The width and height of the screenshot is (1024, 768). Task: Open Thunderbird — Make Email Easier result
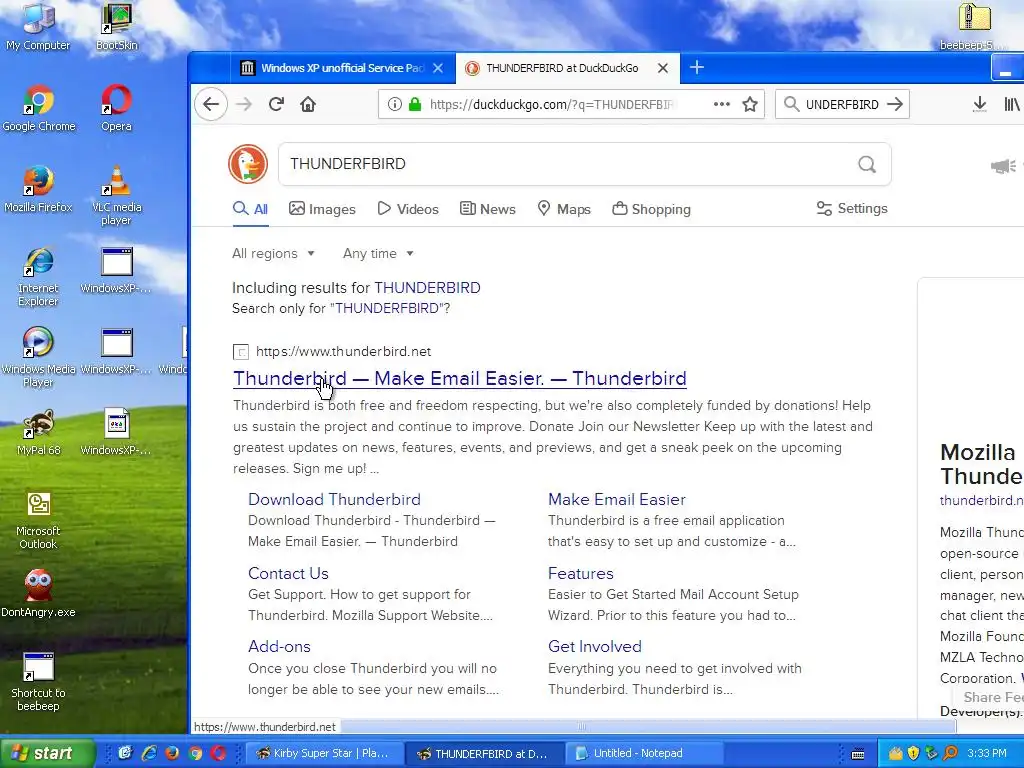tap(460, 378)
